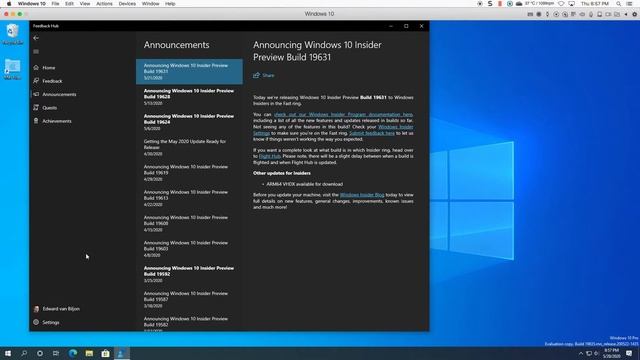
Task: Click the Mac Files desktop folder icon
Action: (x=13, y=69)
